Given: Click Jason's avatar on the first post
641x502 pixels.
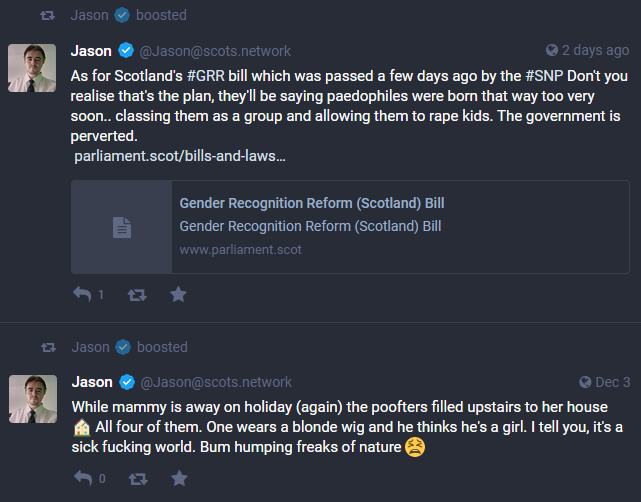Looking at the screenshot, I should coord(32,68).
